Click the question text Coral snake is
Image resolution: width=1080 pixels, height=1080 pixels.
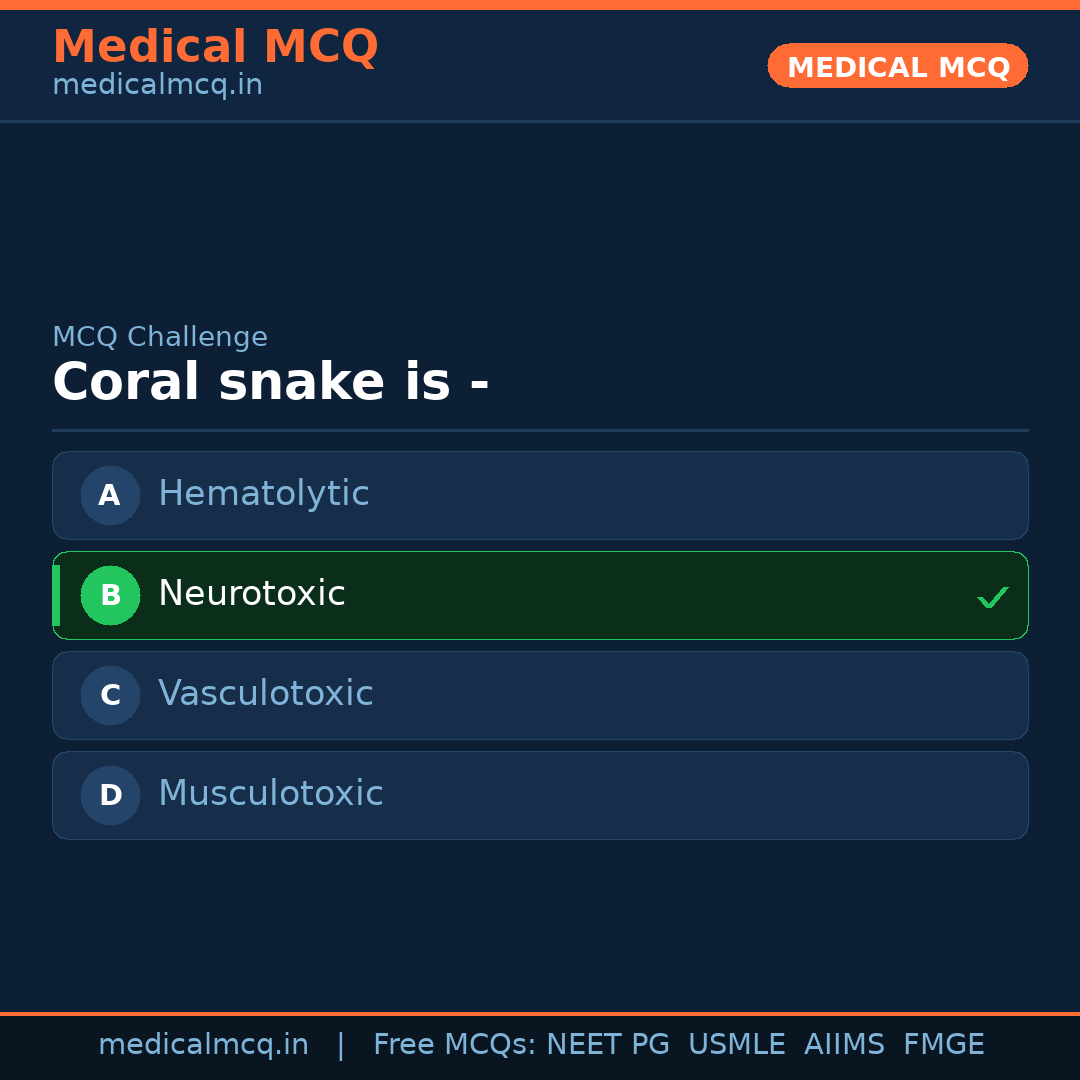(270, 381)
